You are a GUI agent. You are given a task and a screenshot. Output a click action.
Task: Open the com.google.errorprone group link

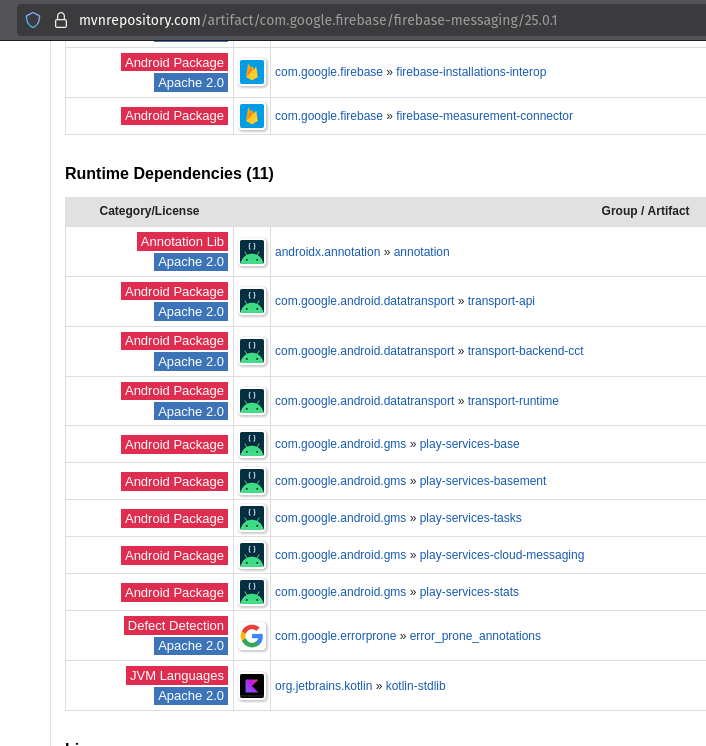[x=335, y=636]
